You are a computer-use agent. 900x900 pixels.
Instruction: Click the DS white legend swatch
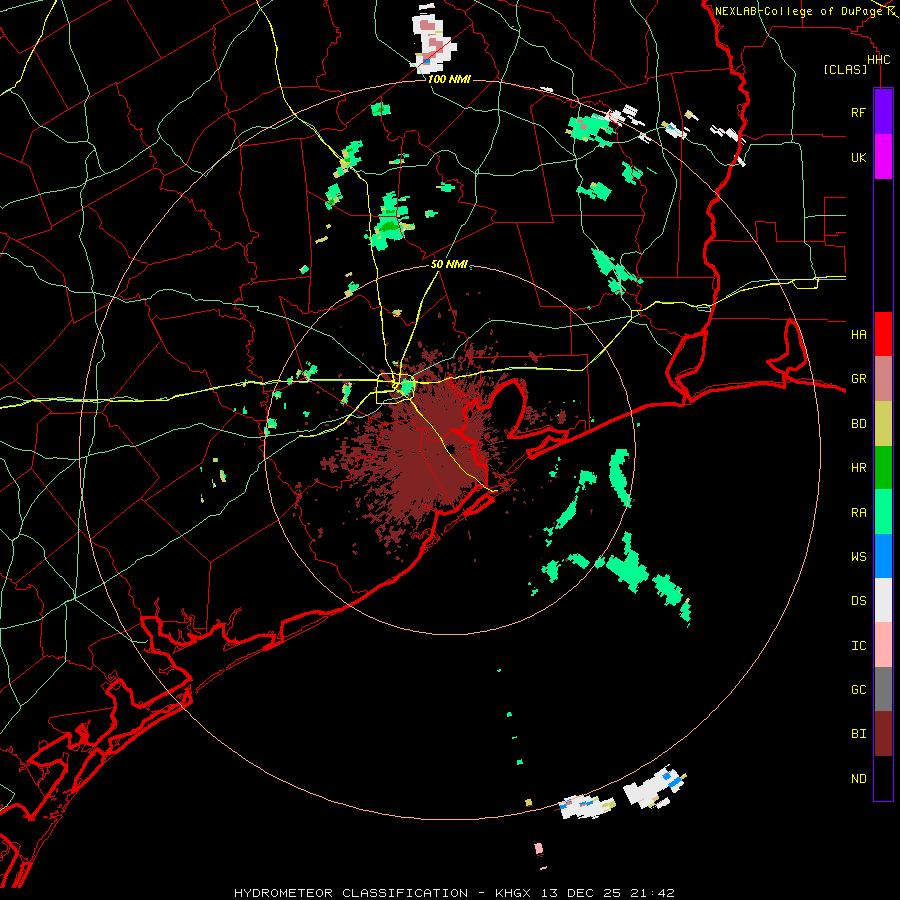pyautogui.click(x=883, y=600)
